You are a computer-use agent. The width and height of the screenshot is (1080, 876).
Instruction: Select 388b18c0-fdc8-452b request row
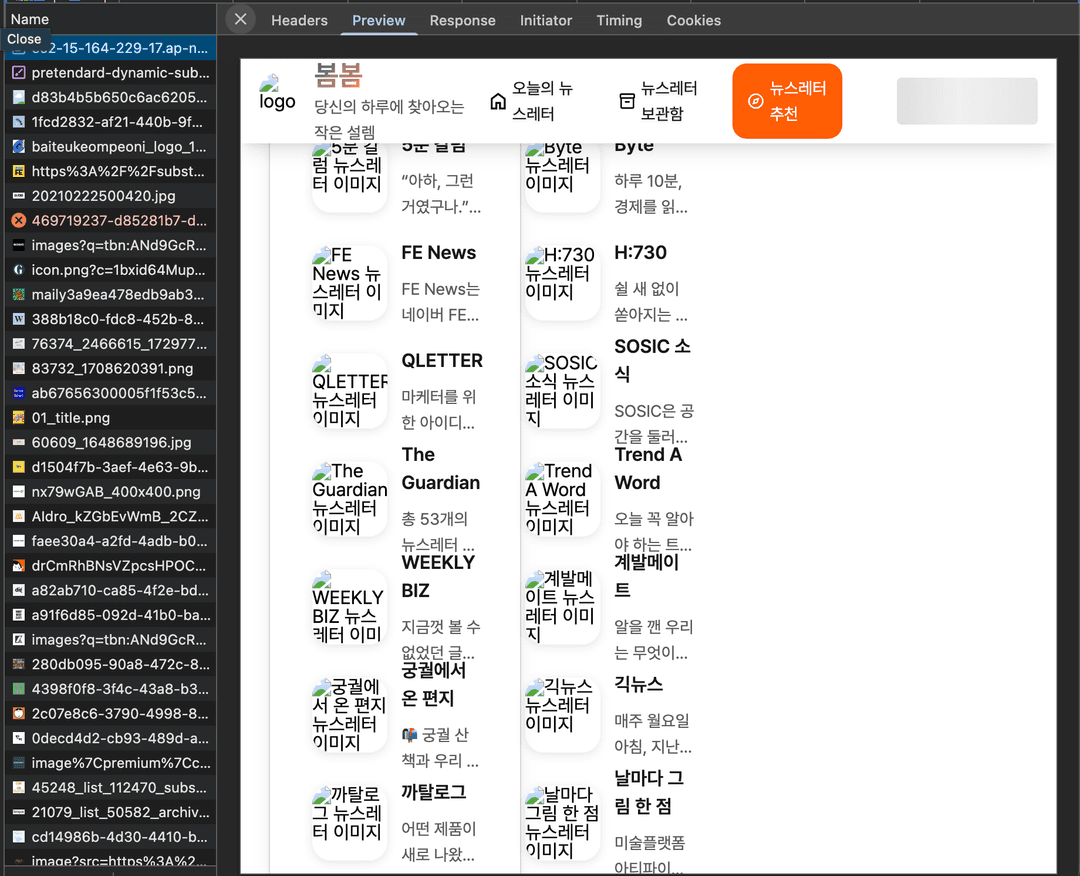click(110, 319)
